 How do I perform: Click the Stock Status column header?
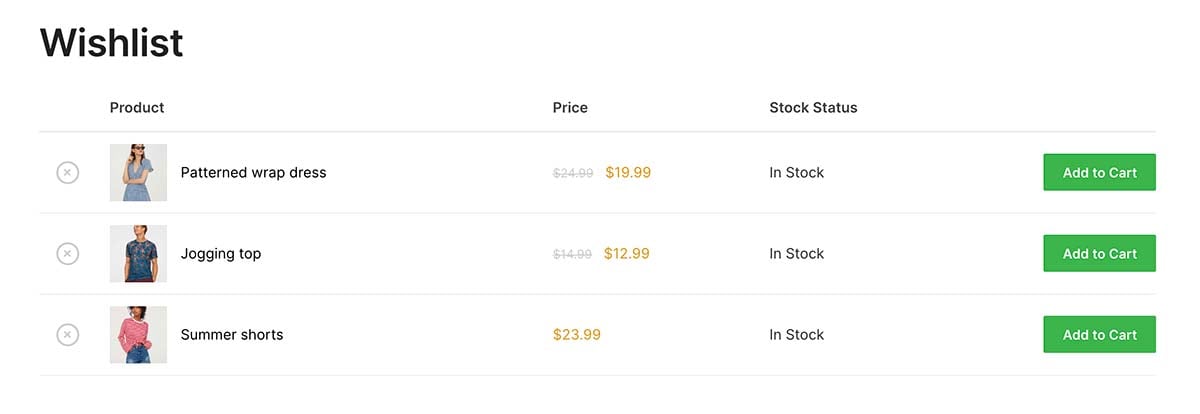coord(813,107)
